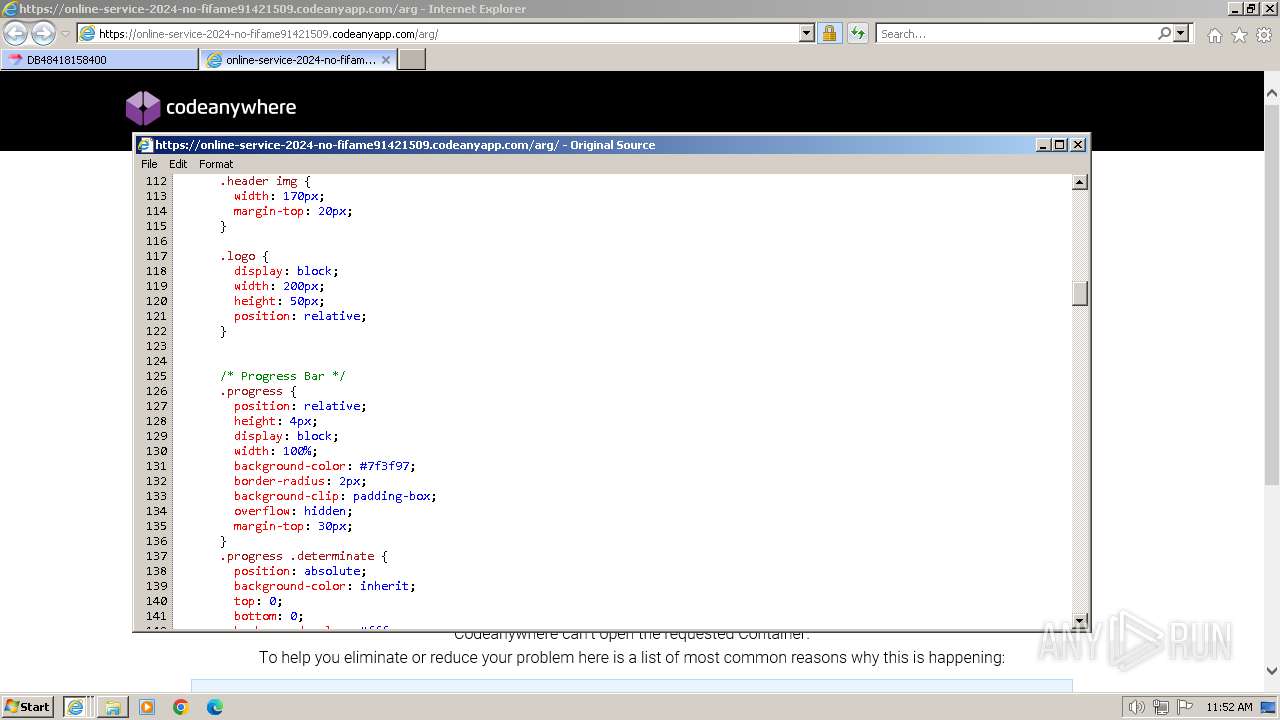The height and width of the screenshot is (720, 1280).
Task: Click the codeanywhere logo
Action: (x=211, y=107)
